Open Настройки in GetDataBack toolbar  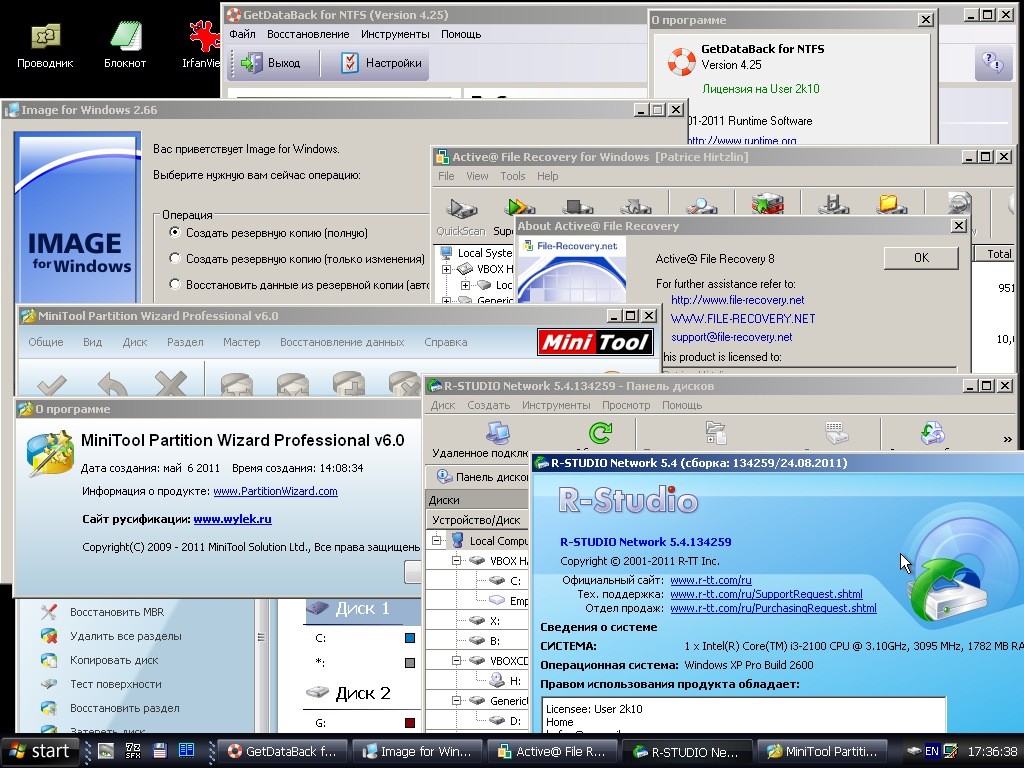[381, 63]
